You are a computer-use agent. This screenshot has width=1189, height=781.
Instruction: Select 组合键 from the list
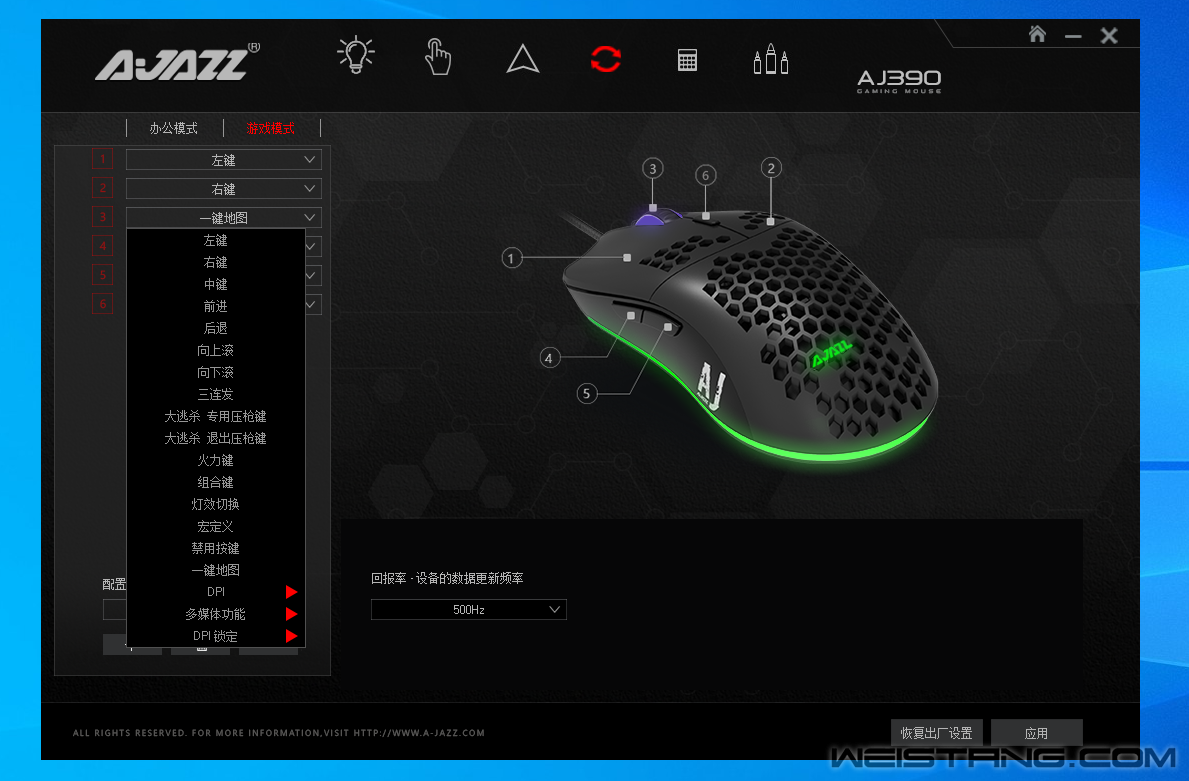[215, 482]
